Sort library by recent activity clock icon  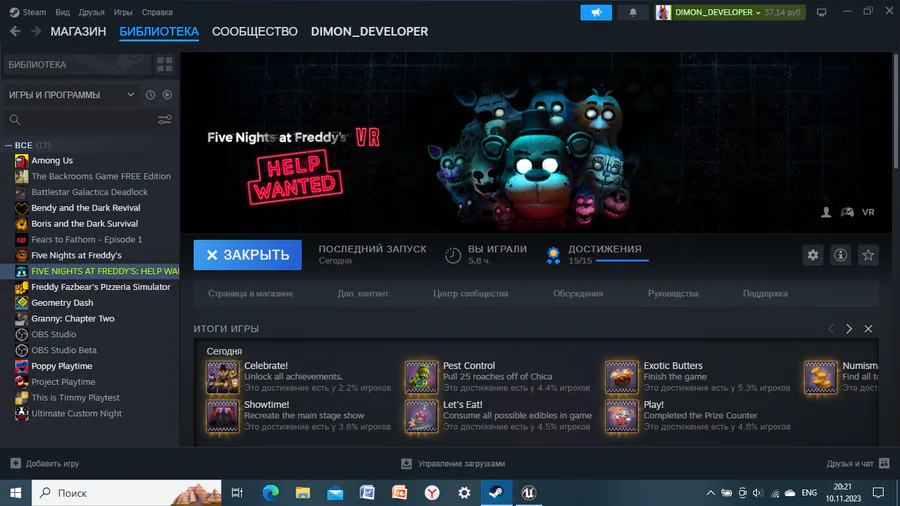150,95
